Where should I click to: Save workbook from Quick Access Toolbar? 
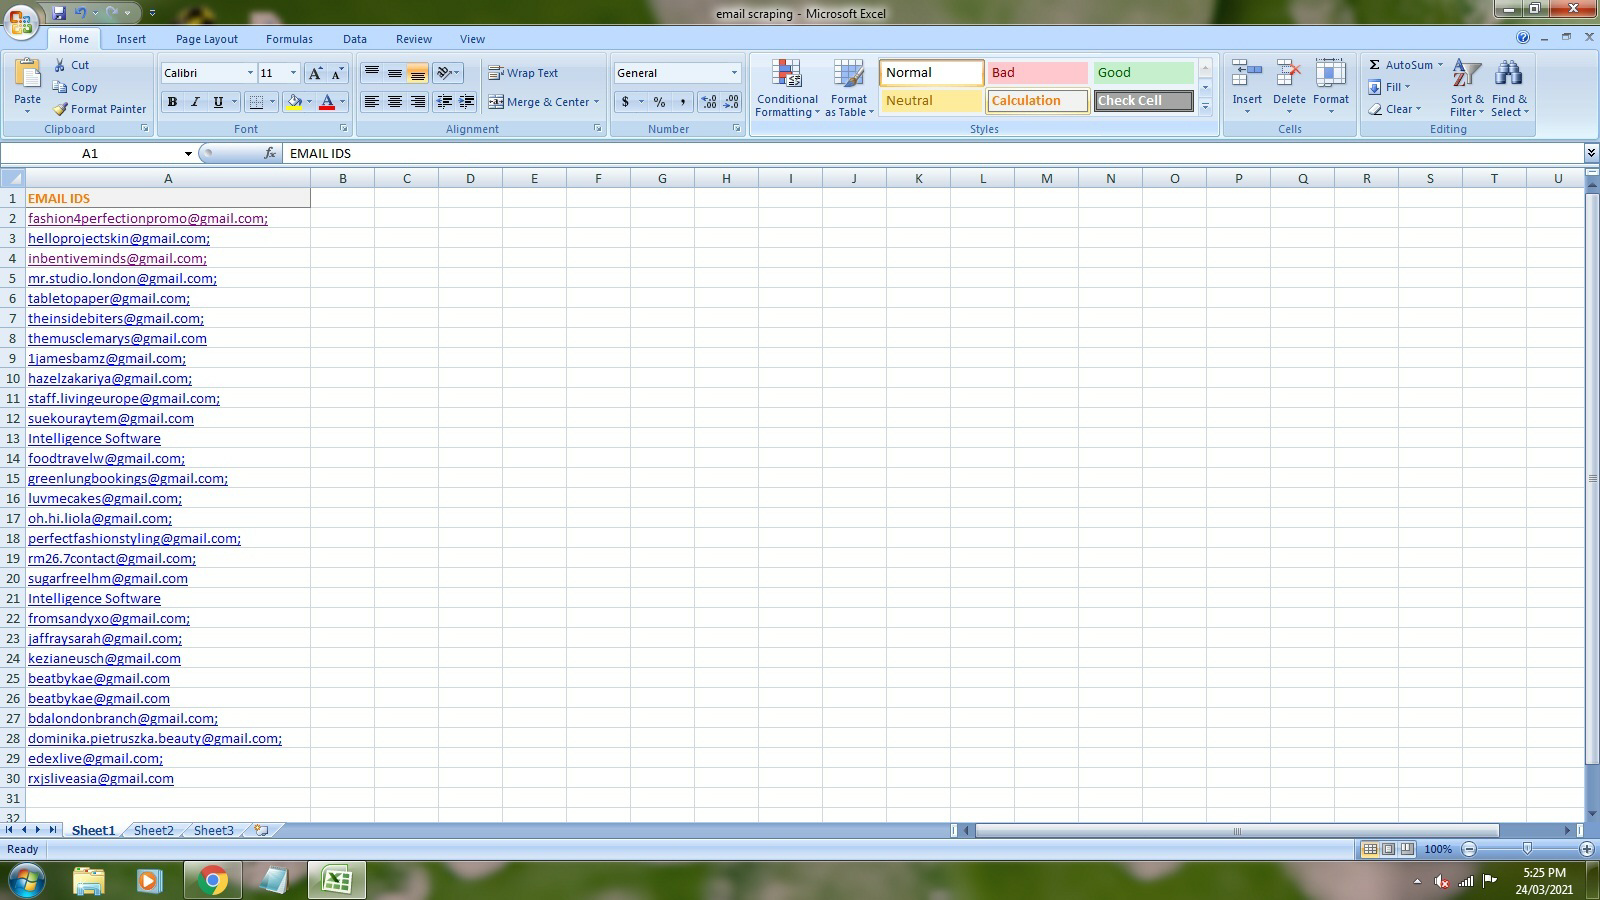click(x=59, y=13)
